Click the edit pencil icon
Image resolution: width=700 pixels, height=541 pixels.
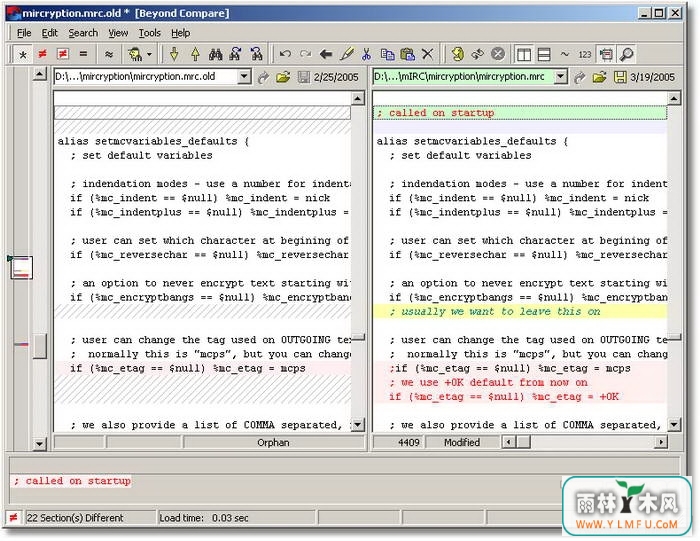346,54
